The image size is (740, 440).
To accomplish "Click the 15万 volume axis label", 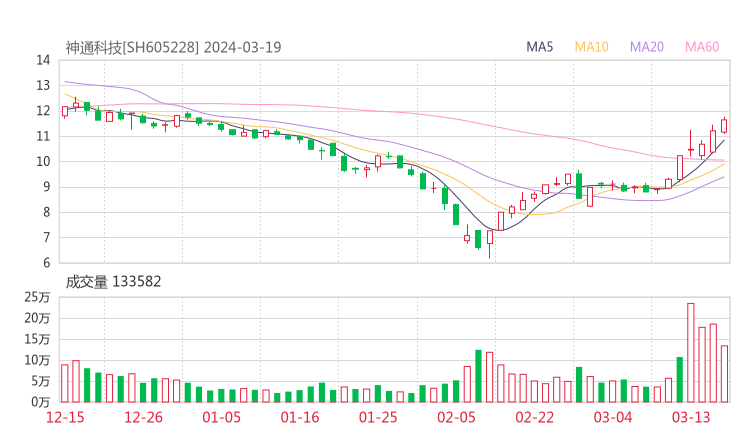I will click(x=37, y=339).
